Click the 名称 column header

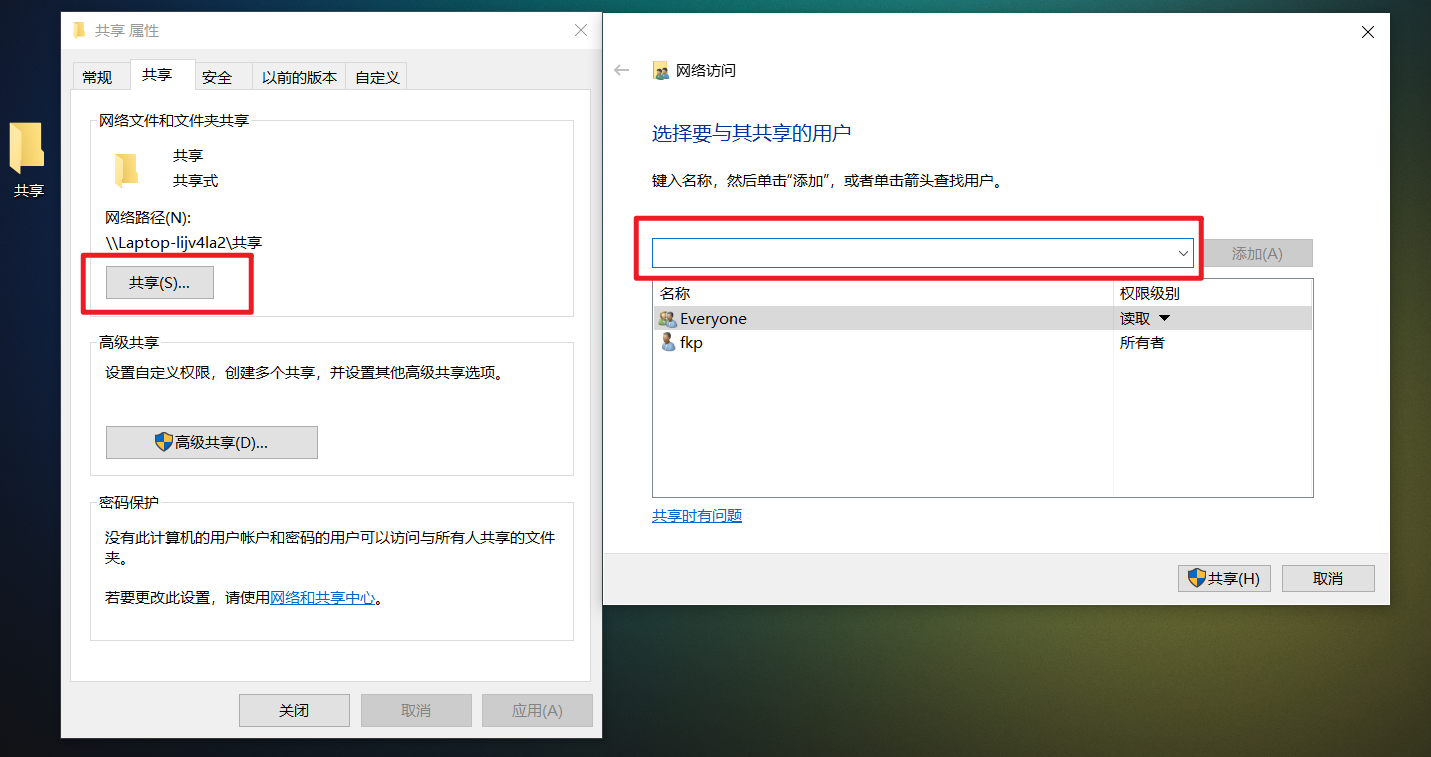tap(883, 294)
